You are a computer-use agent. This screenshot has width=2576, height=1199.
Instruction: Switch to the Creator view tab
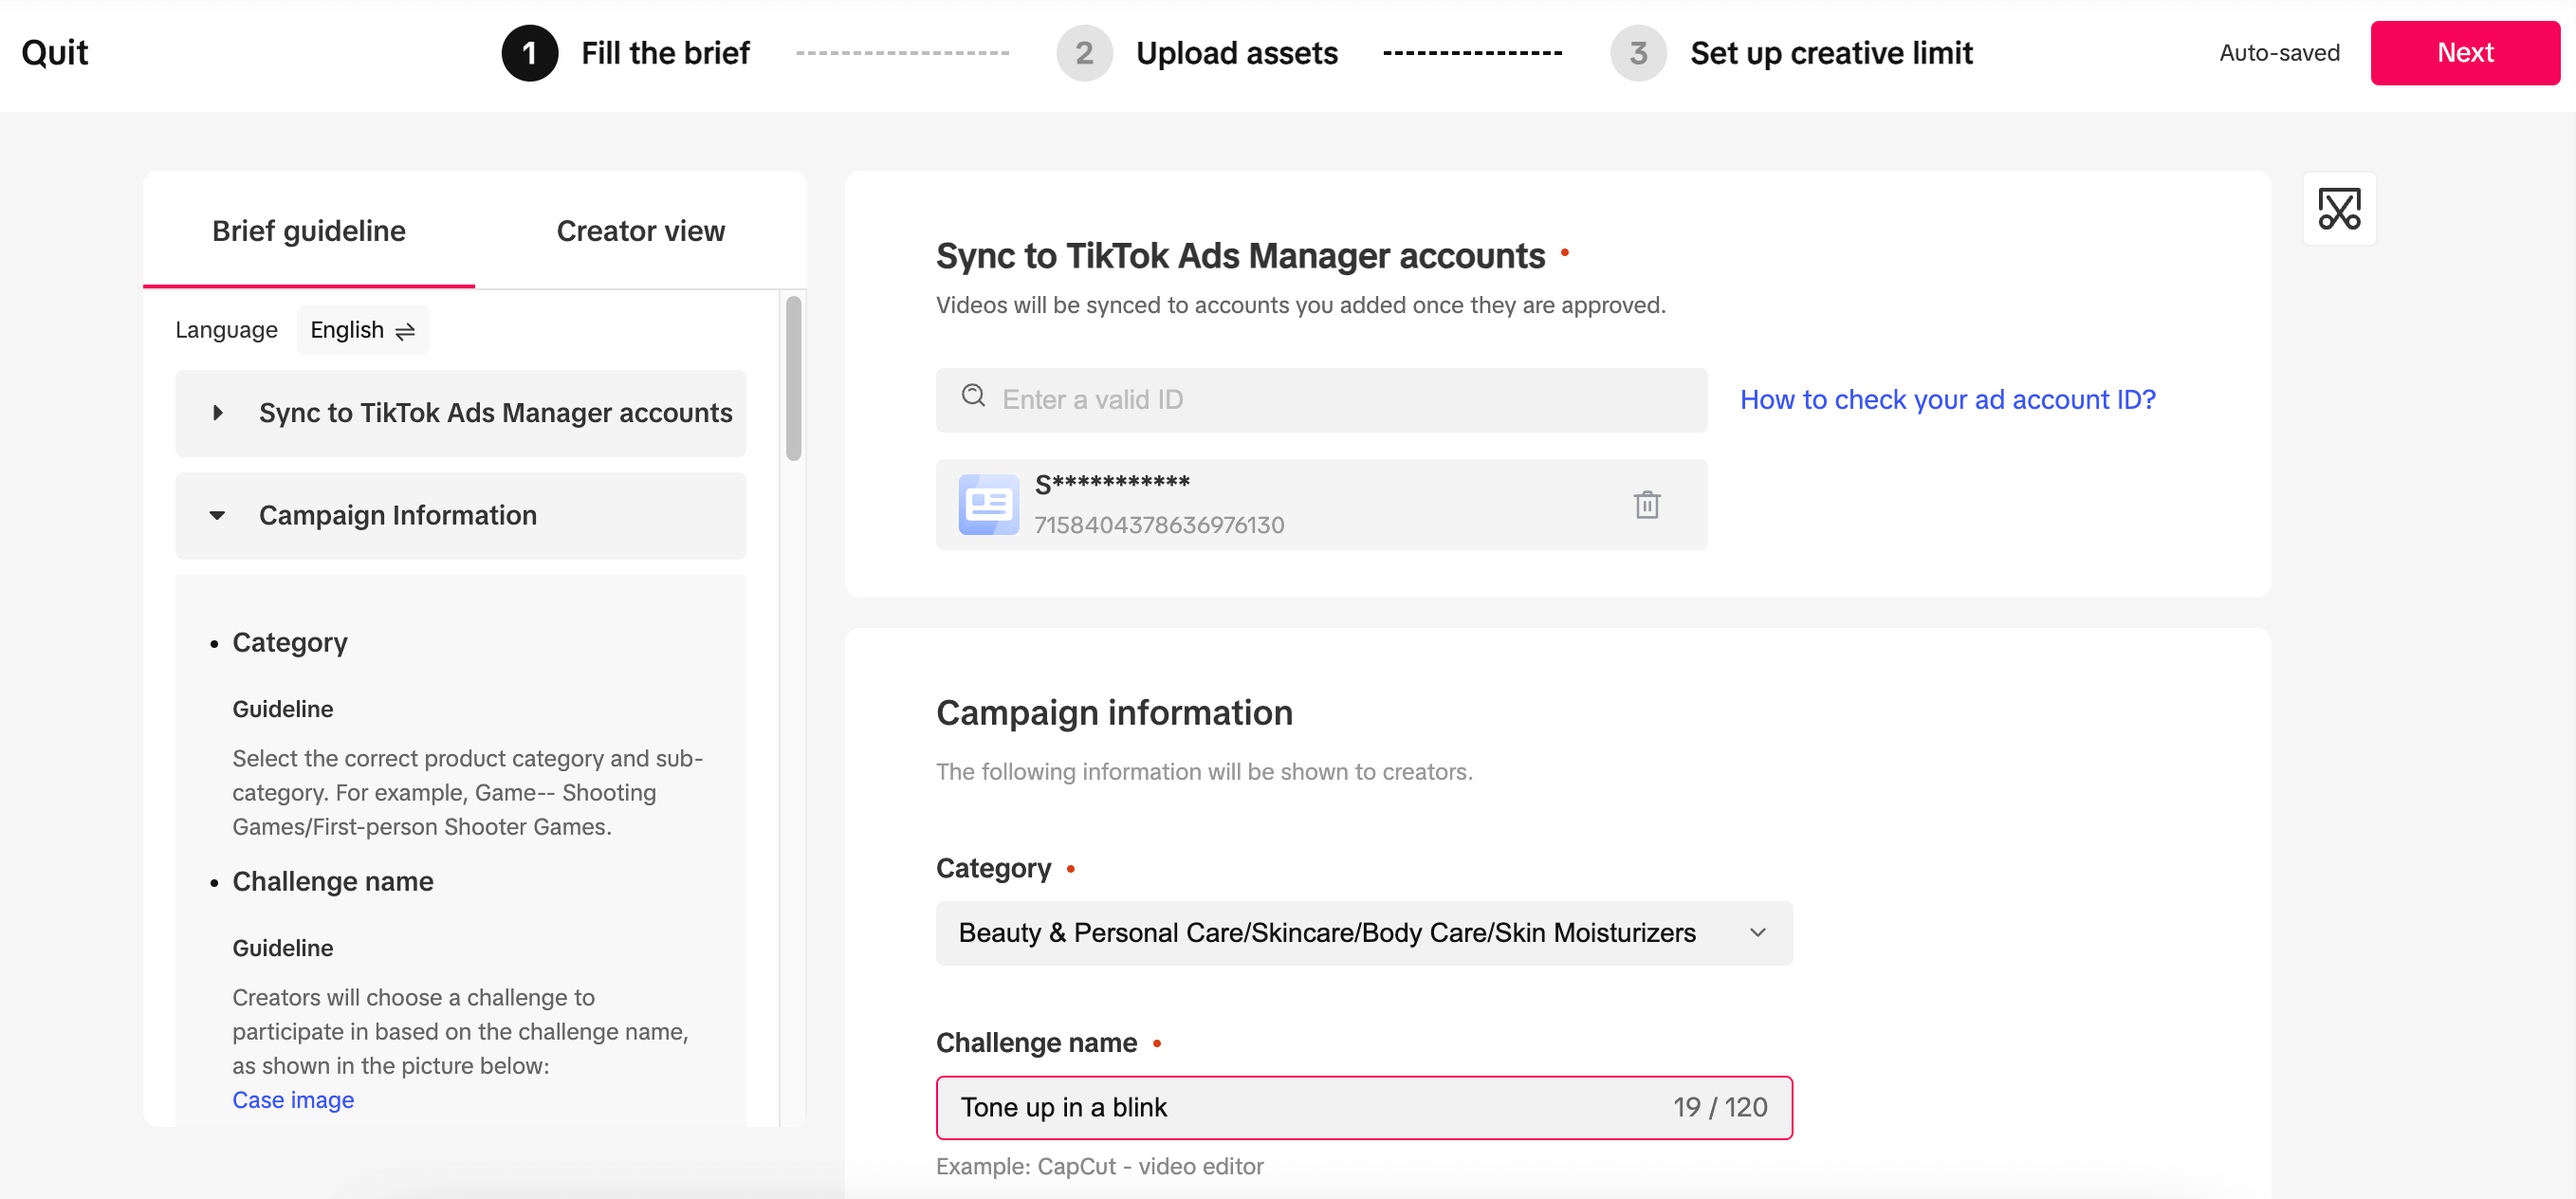(641, 230)
